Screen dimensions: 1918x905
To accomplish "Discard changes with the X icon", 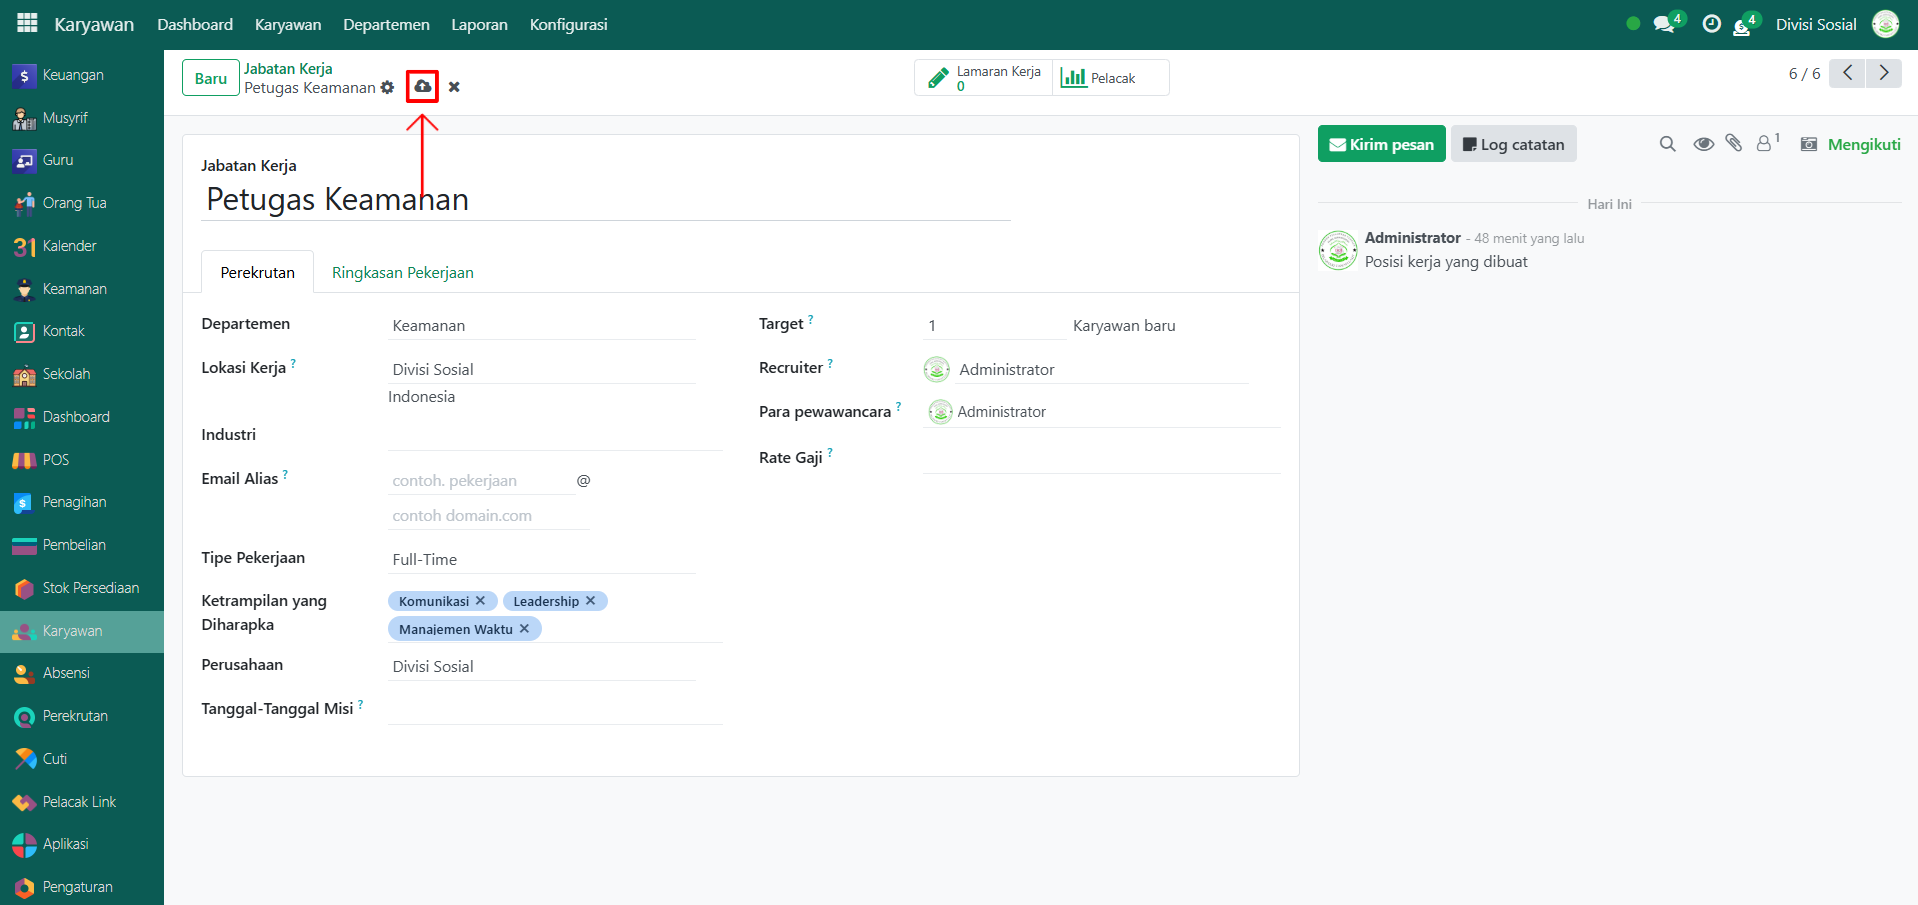I will pos(454,87).
